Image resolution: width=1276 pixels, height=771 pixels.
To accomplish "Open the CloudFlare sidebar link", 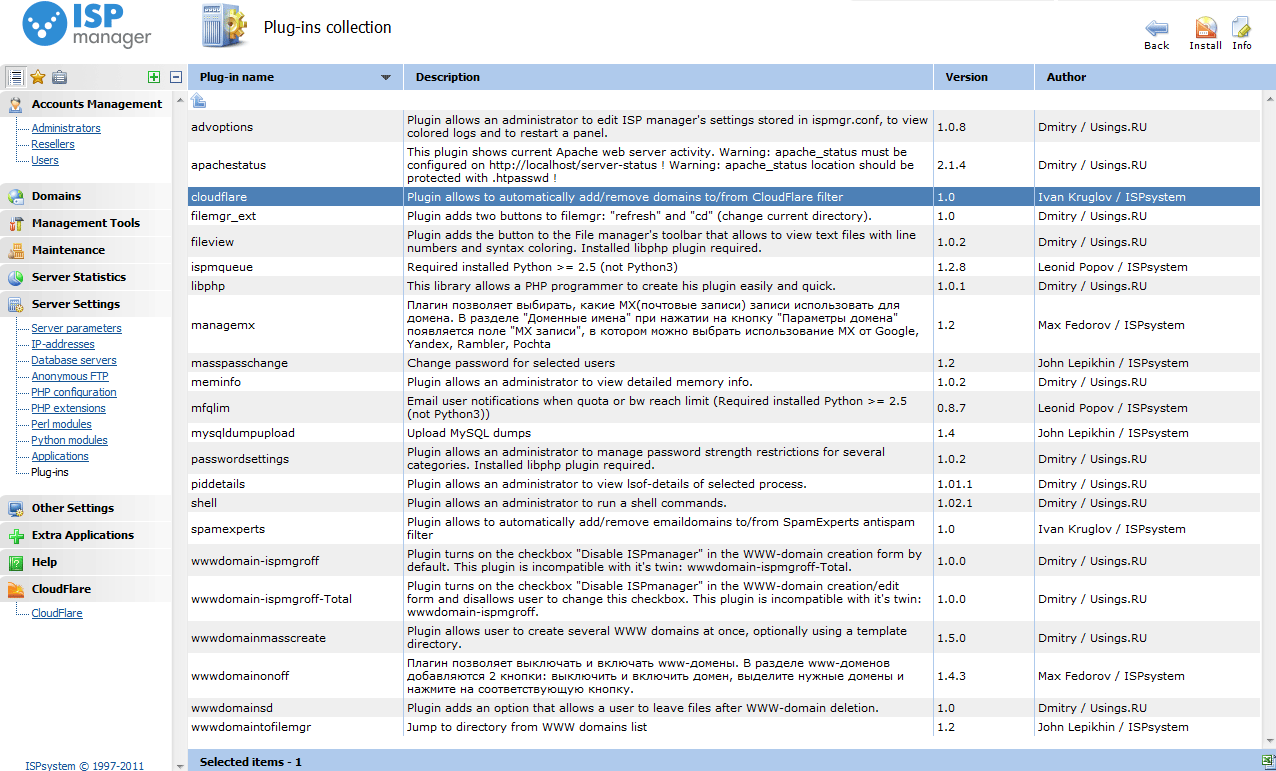I will tap(56, 613).
